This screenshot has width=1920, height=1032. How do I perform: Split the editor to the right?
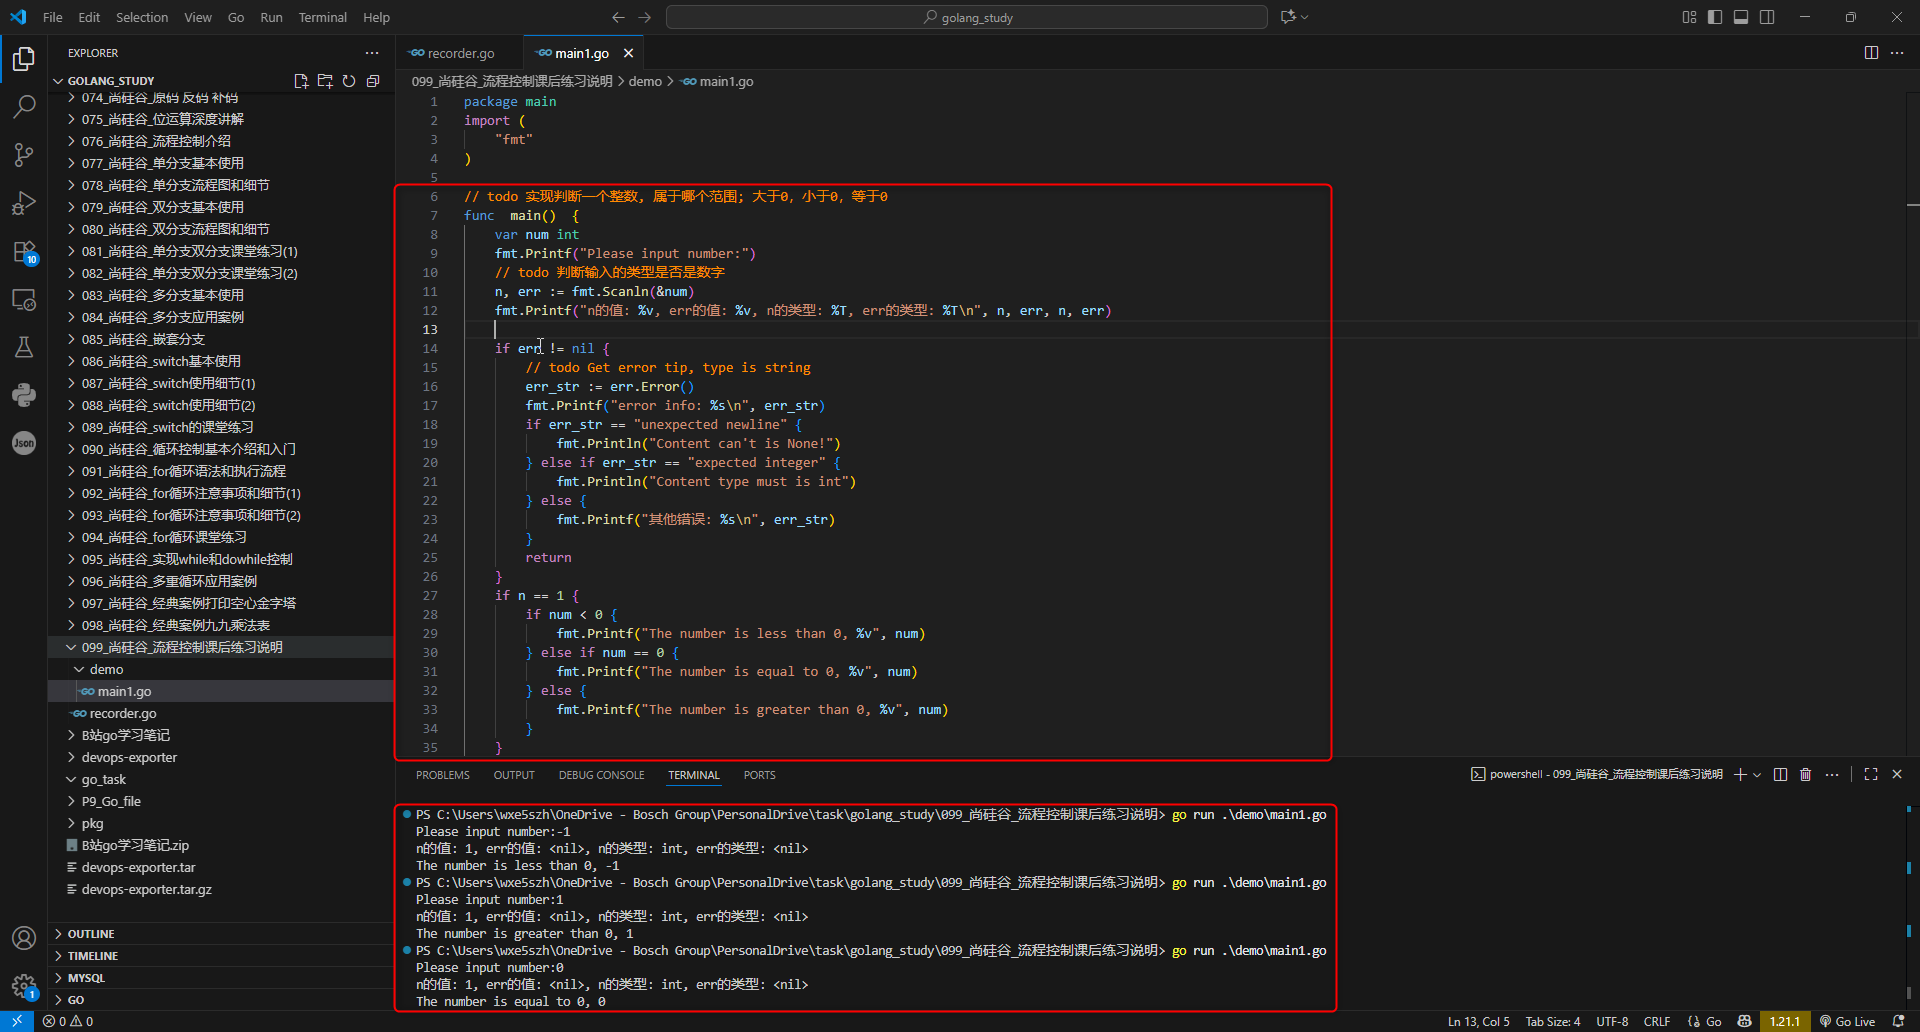click(1871, 53)
